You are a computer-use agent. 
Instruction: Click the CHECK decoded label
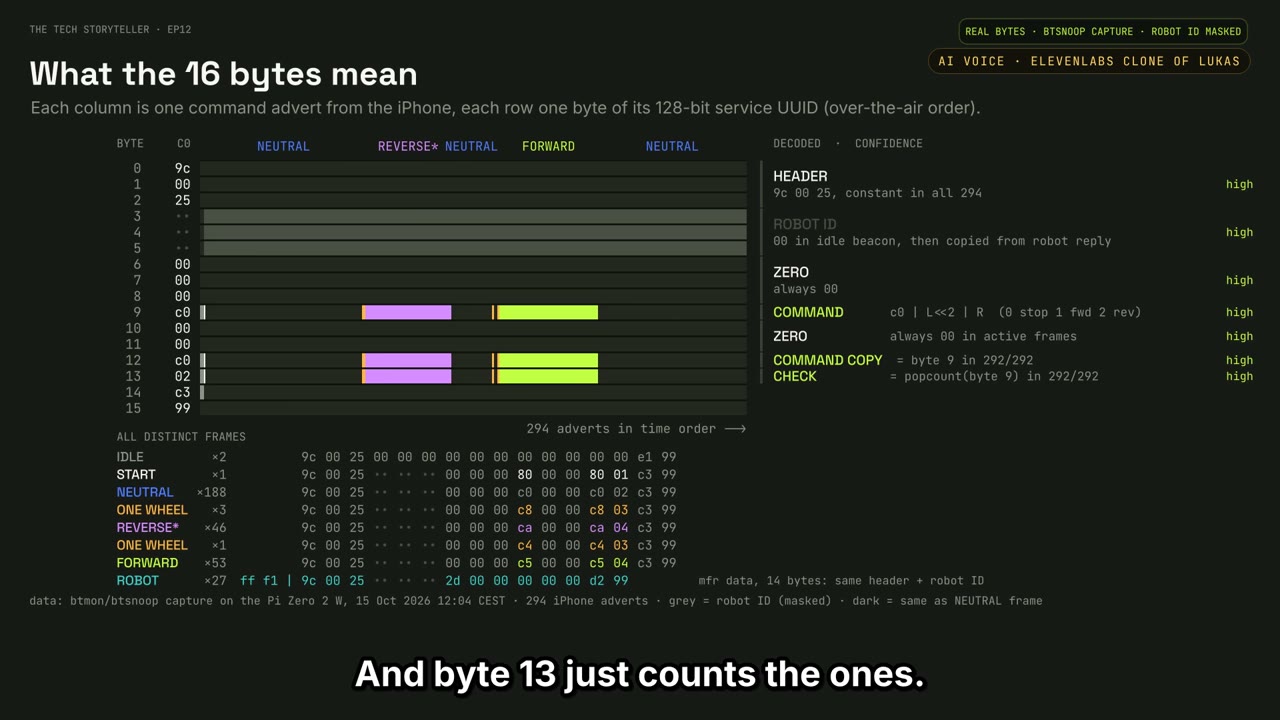[x=795, y=376]
